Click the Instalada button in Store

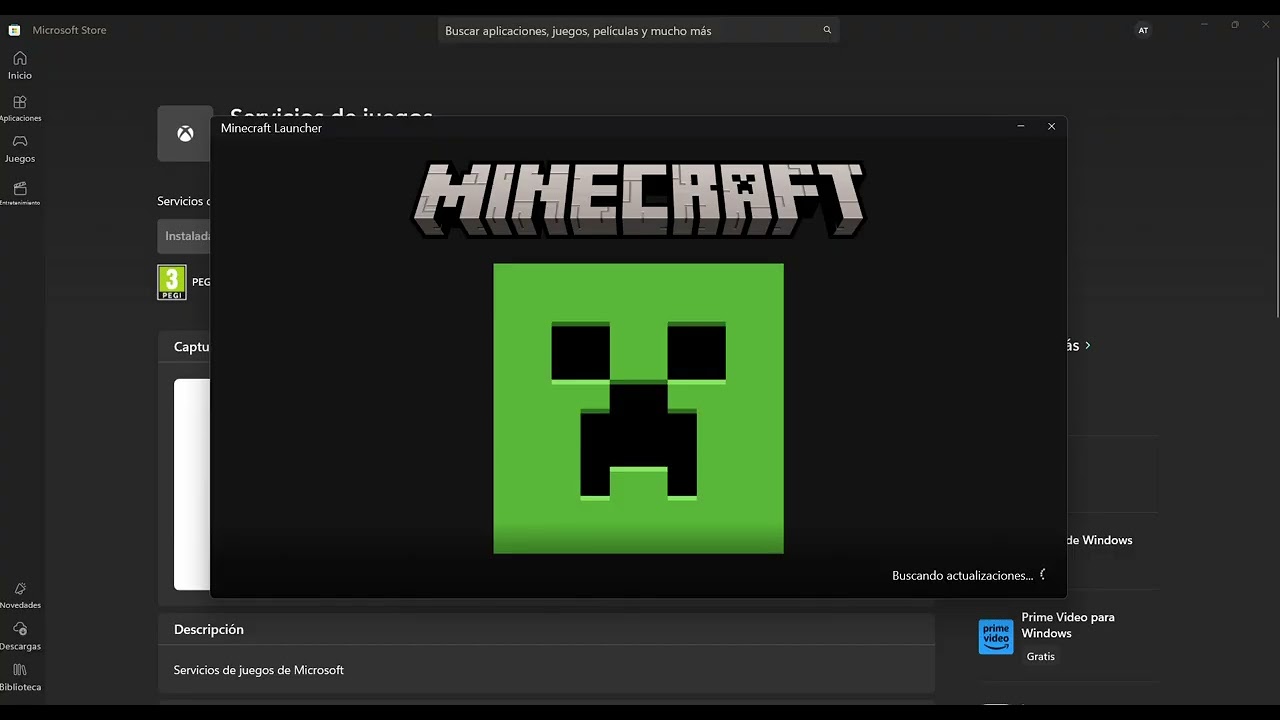[x=184, y=236]
